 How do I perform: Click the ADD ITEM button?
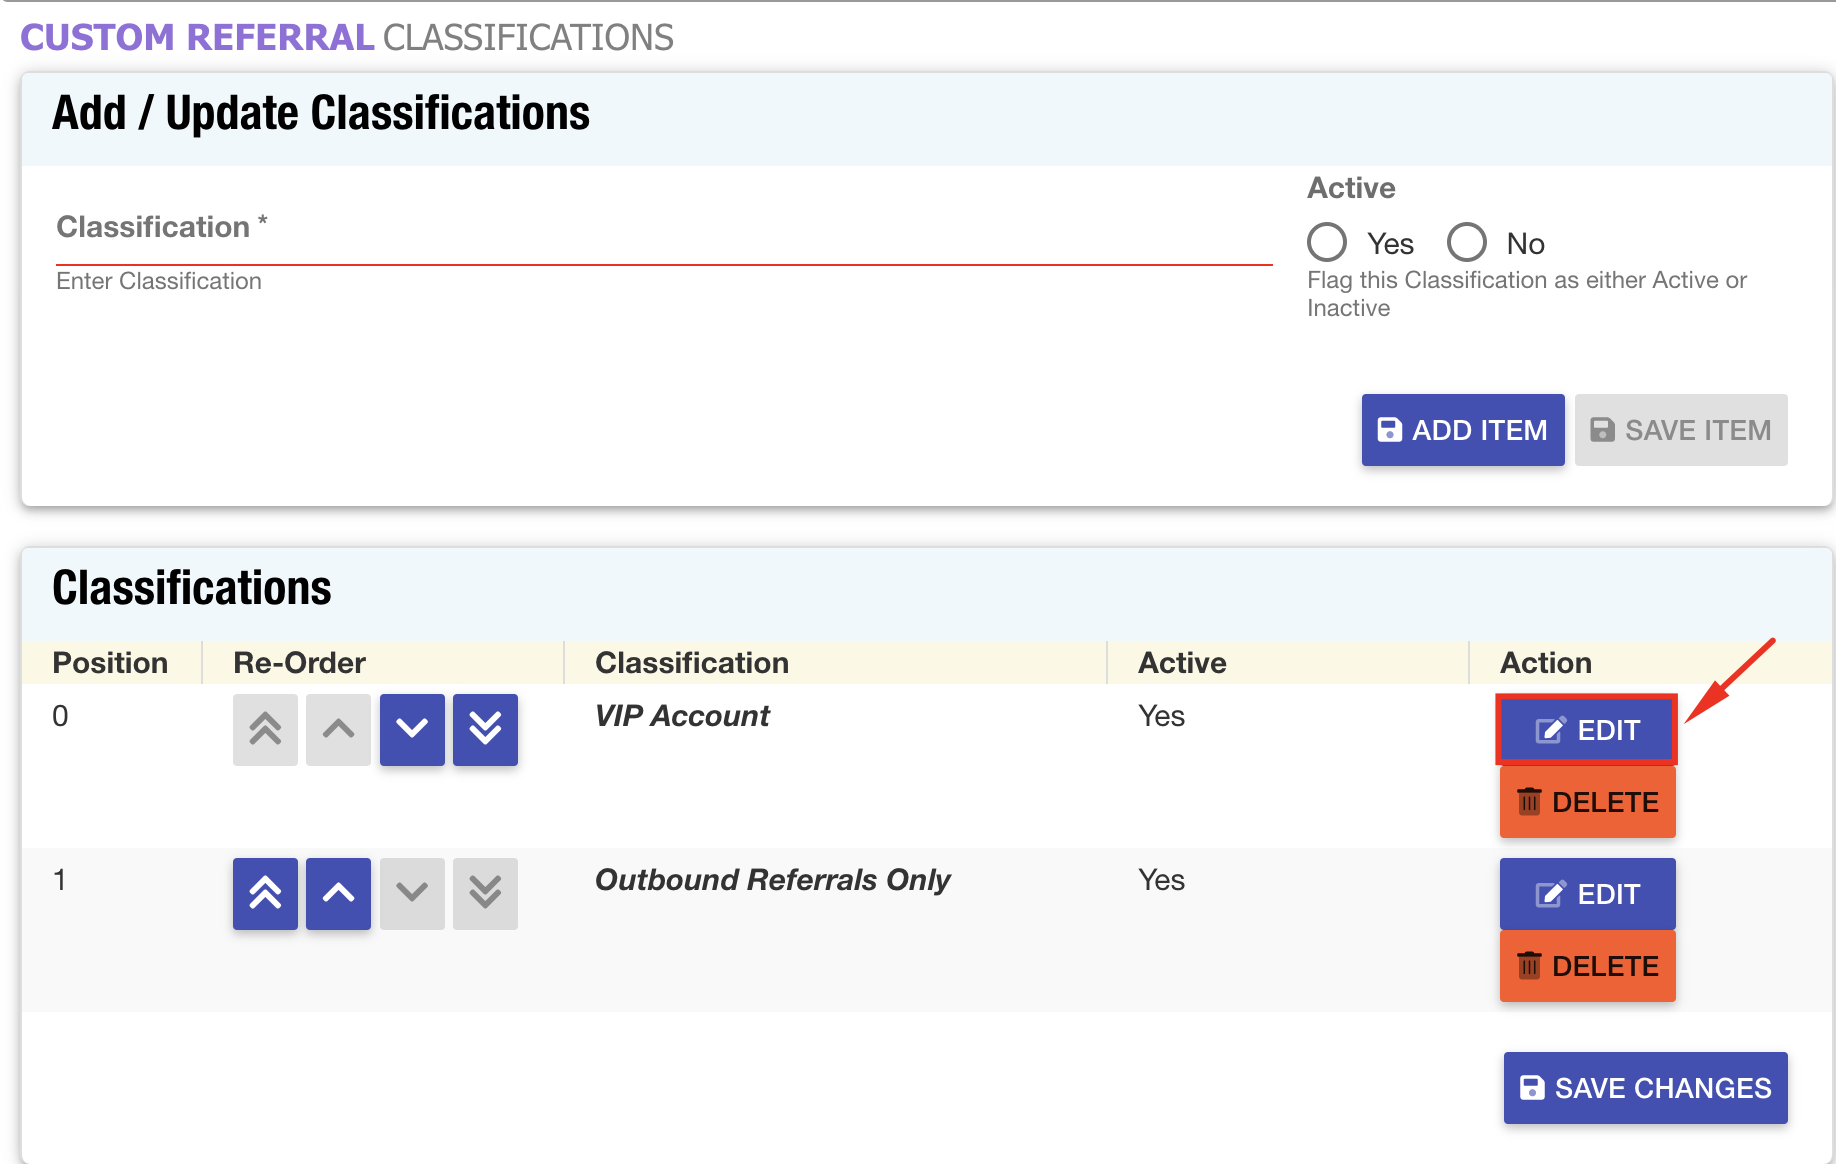(x=1462, y=430)
